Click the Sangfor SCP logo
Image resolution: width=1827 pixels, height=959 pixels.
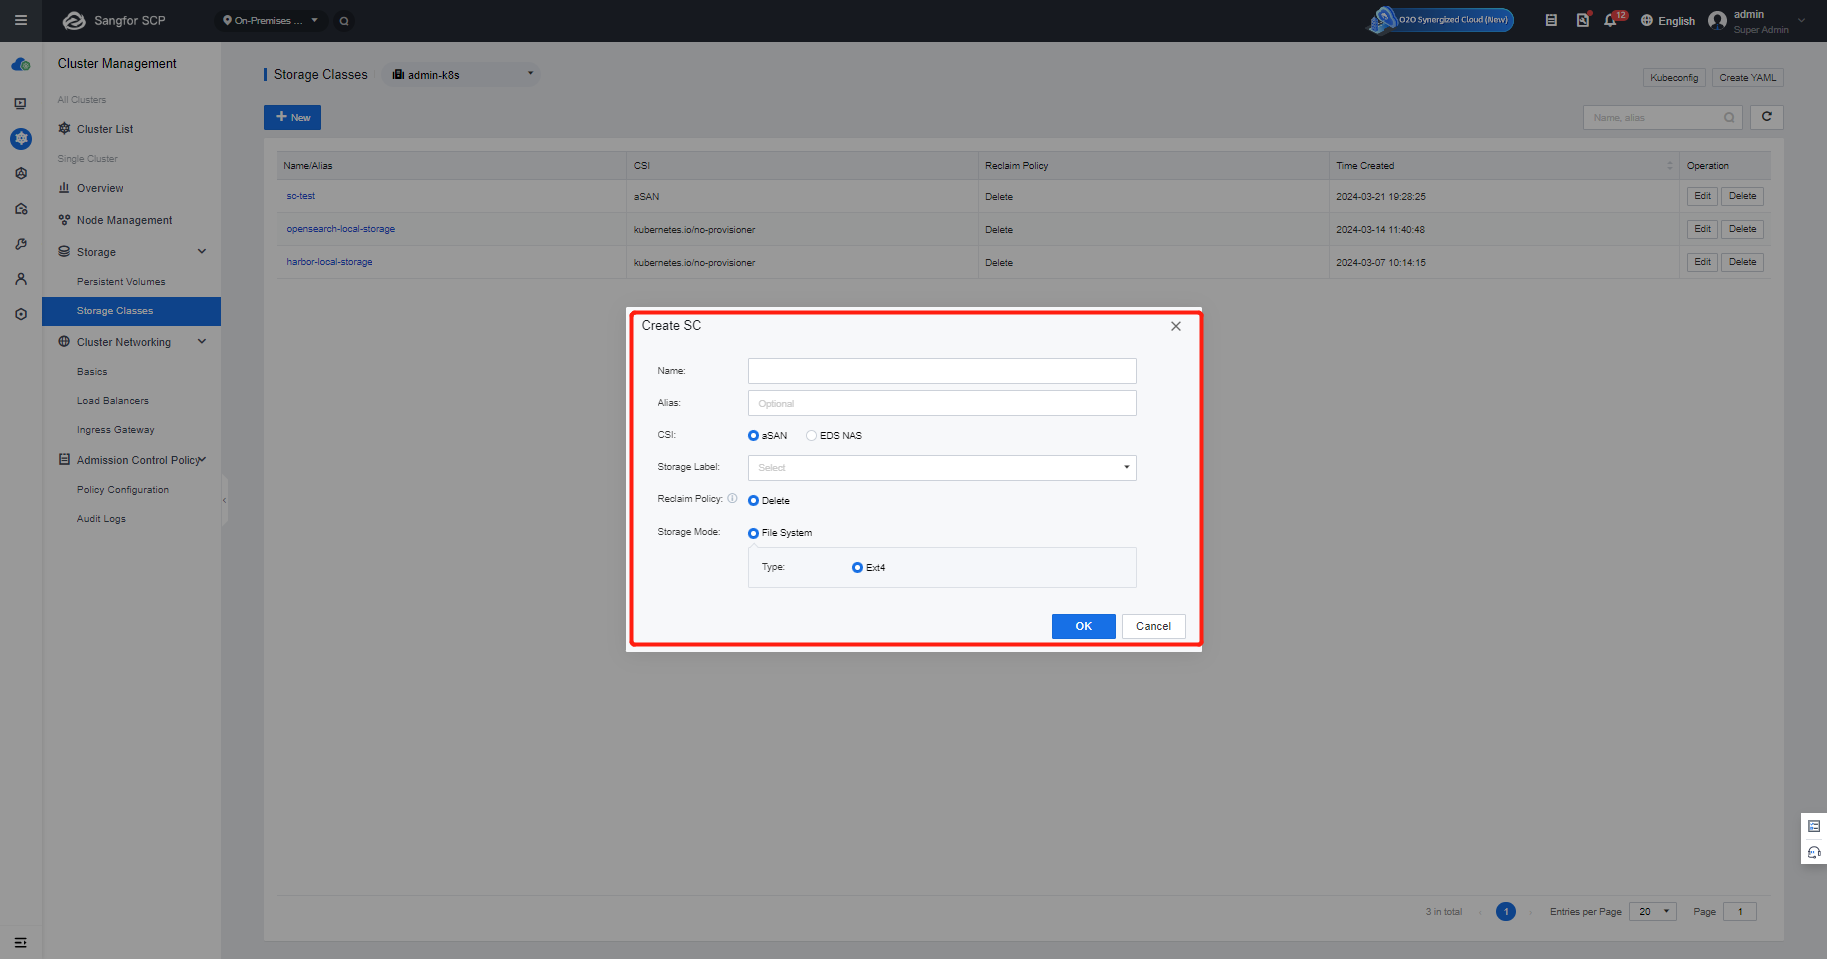(114, 20)
